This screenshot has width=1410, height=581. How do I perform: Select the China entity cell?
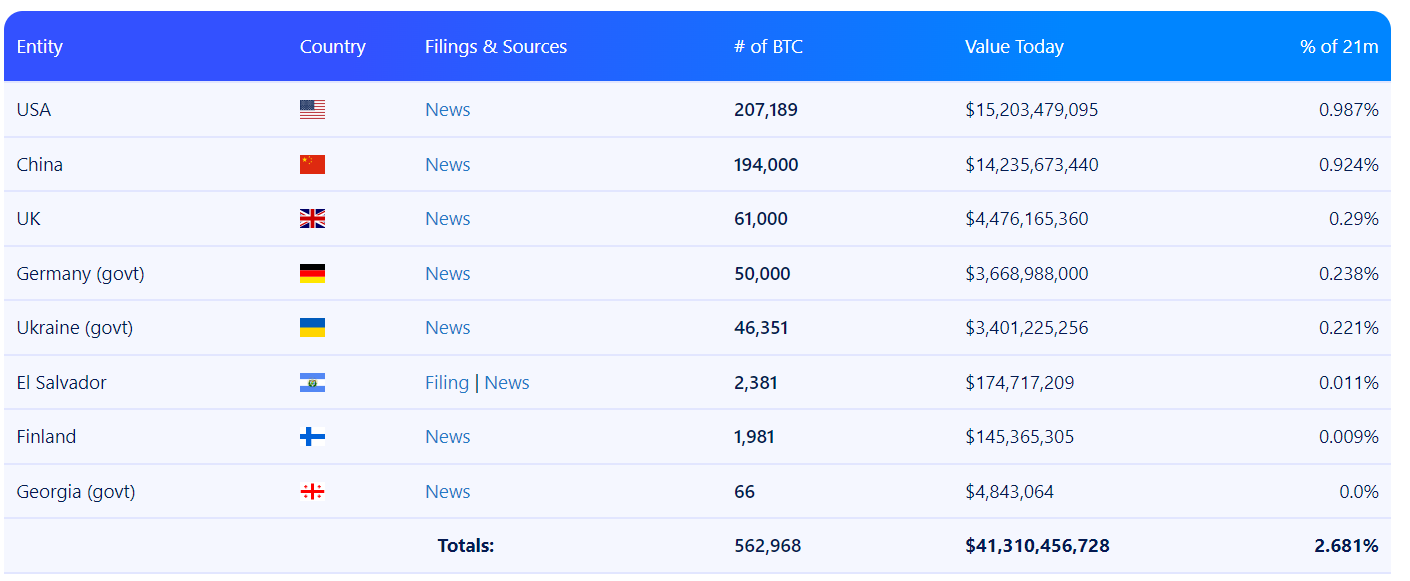(40, 164)
